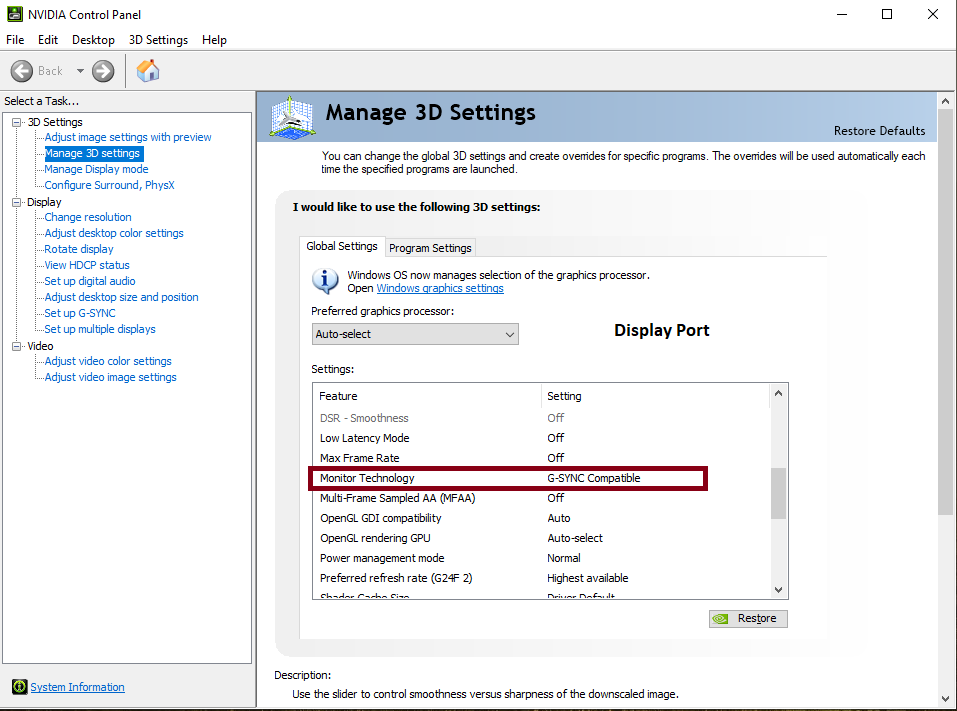Open the Back history dropdown arrow
Screen dimensions: 957x711
click(x=80, y=71)
